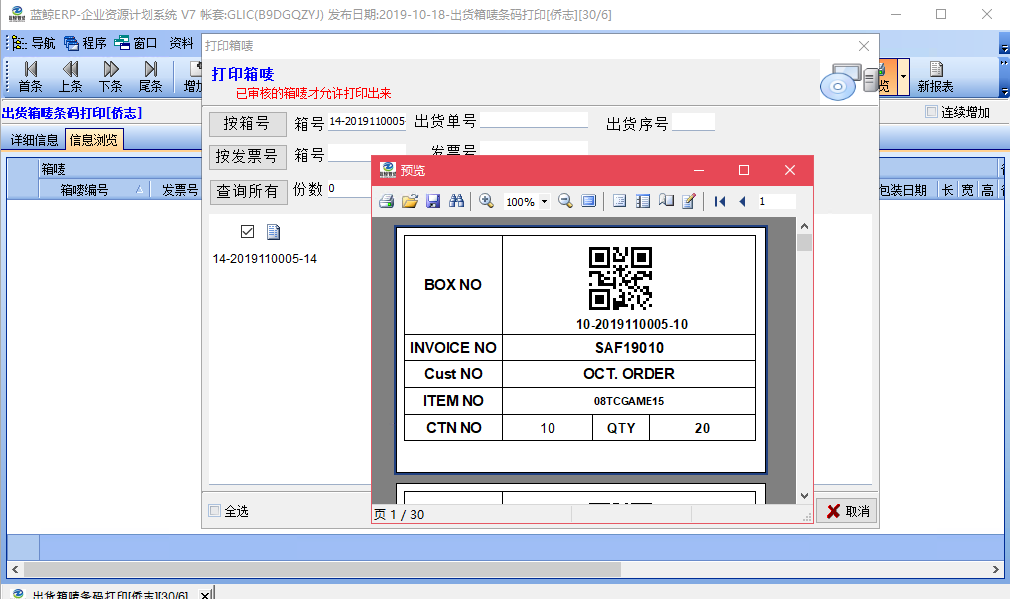
Task: Uncheck the checkbox above box 14-2019110005-14
Action: 247,231
